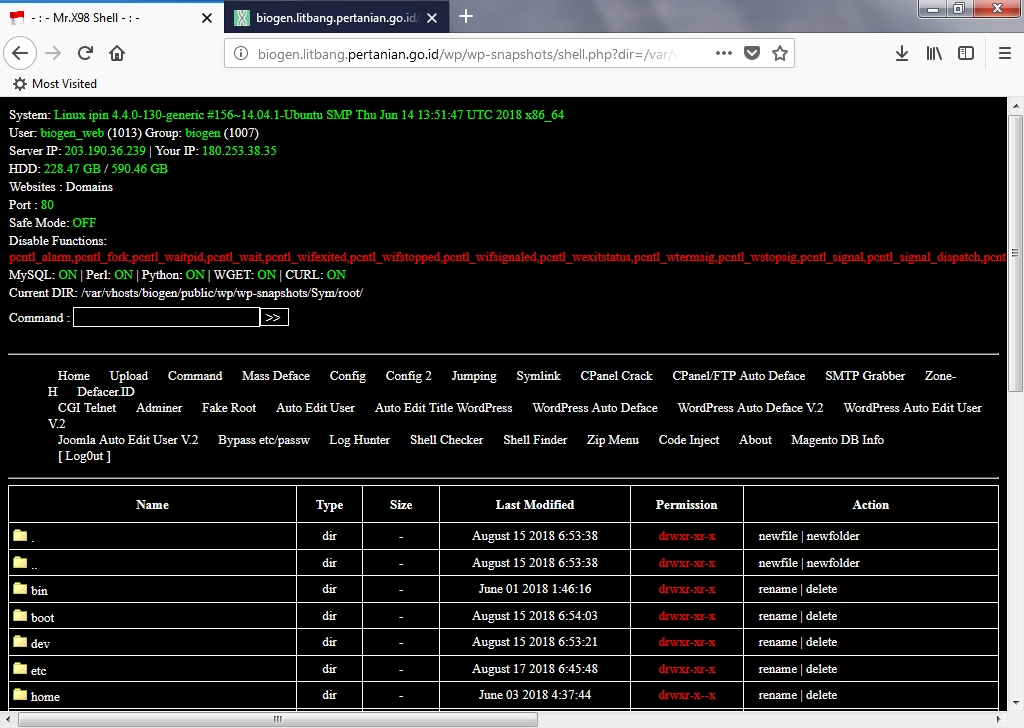Open the Shell Finder link
The height and width of the screenshot is (728, 1024).
pyautogui.click(x=535, y=439)
